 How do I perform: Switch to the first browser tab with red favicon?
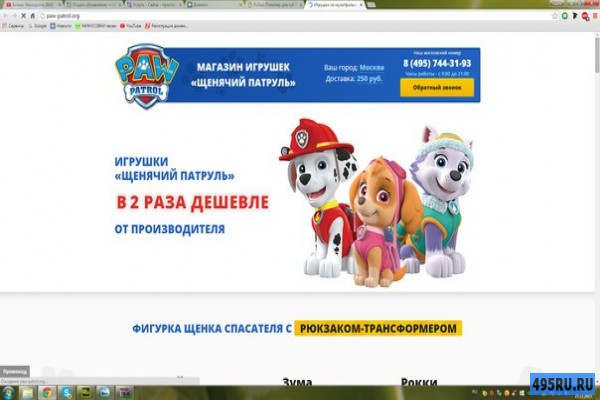coord(33,5)
